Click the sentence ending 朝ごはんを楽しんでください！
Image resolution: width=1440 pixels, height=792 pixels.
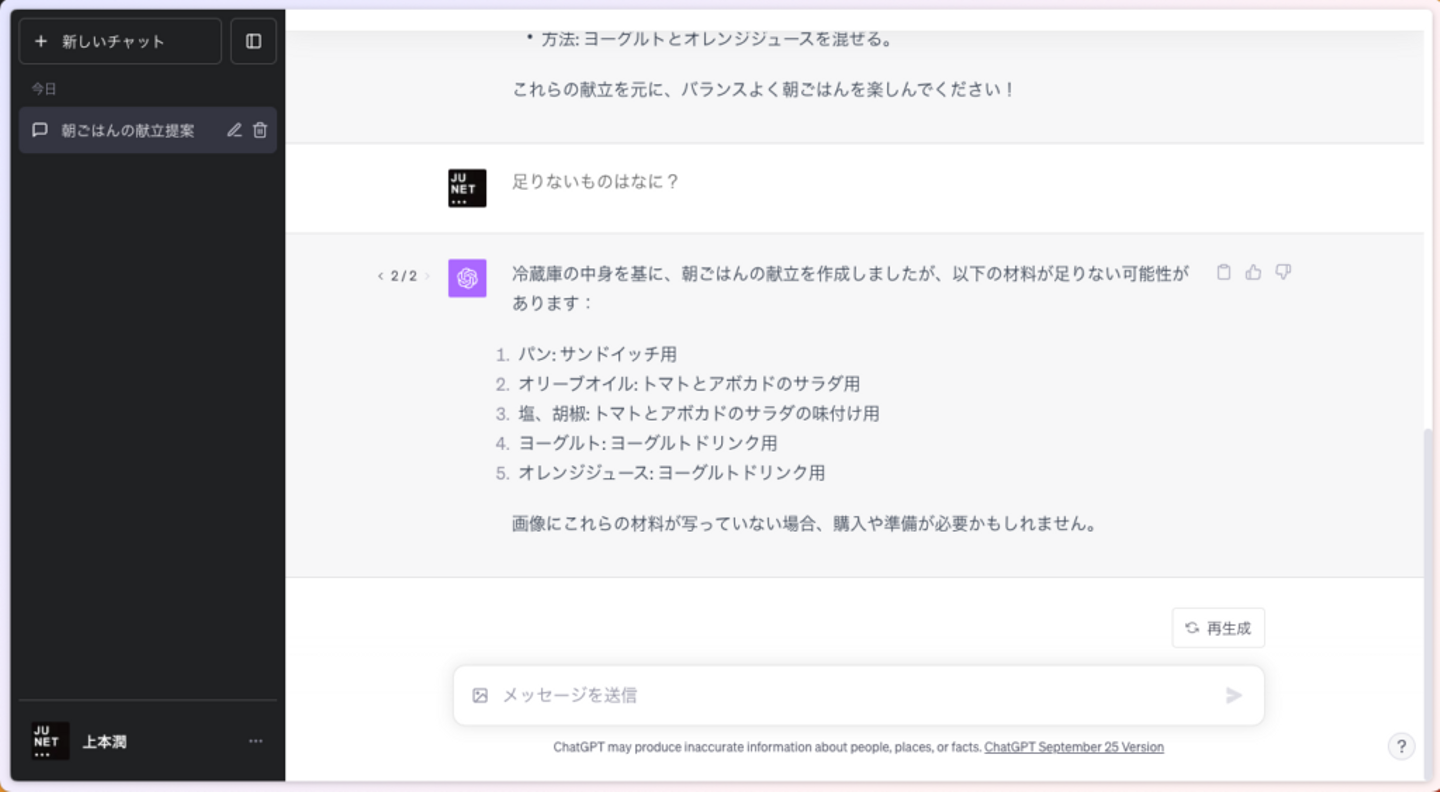[x=765, y=89]
